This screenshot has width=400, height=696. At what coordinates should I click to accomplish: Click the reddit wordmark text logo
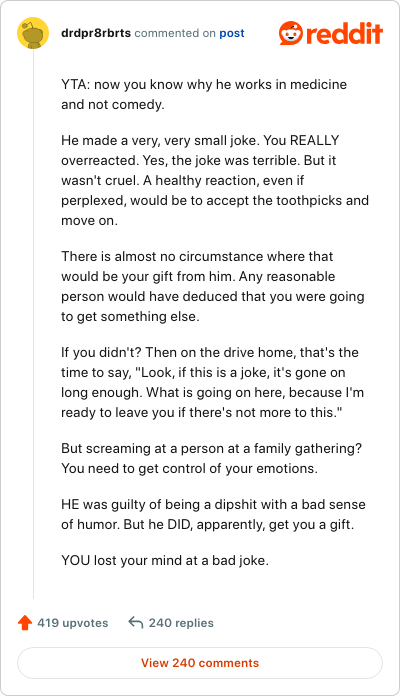coord(344,34)
